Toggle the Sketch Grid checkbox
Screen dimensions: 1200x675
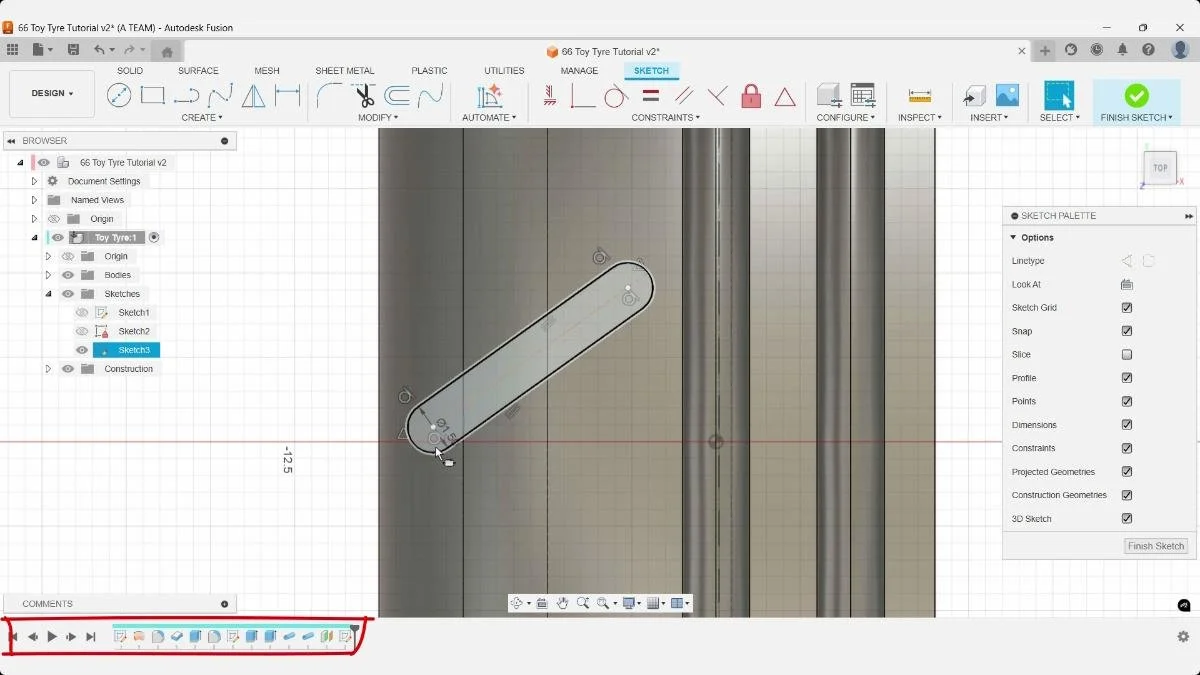(x=1127, y=308)
